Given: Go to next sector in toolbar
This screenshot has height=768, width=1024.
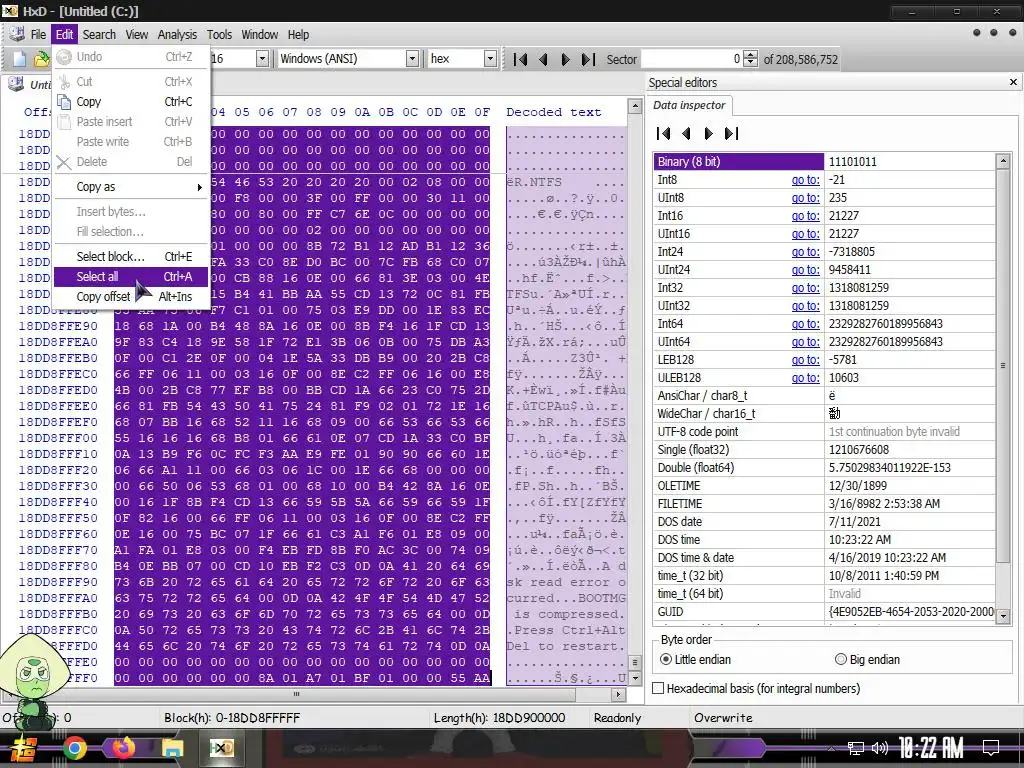Looking at the screenshot, I should (x=566, y=59).
